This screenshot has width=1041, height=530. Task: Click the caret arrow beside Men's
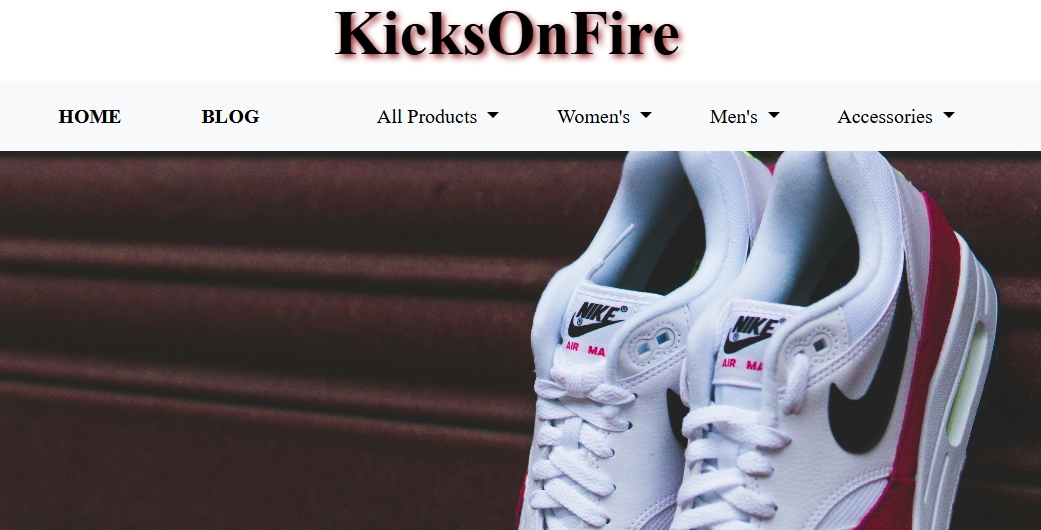(x=773, y=116)
